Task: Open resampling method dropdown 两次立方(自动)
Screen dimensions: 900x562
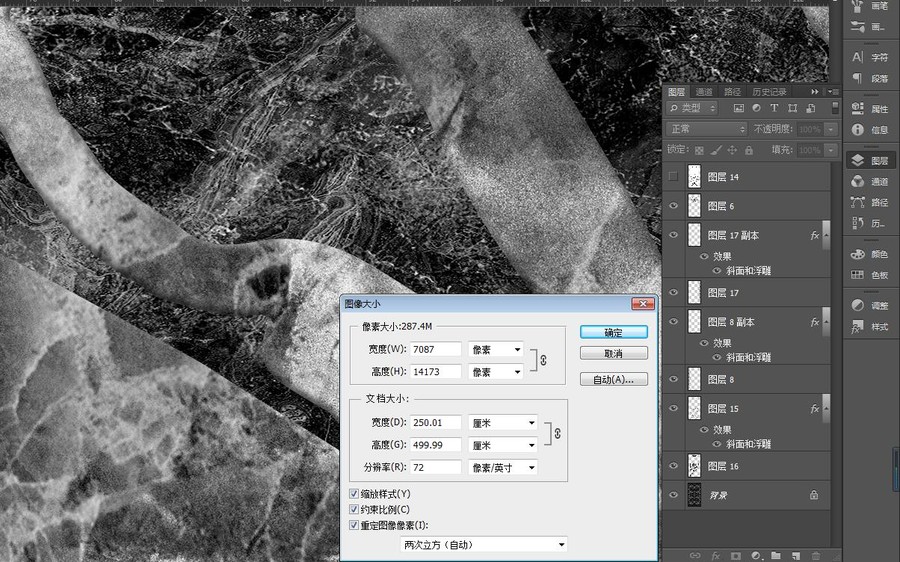Action: click(x=484, y=545)
